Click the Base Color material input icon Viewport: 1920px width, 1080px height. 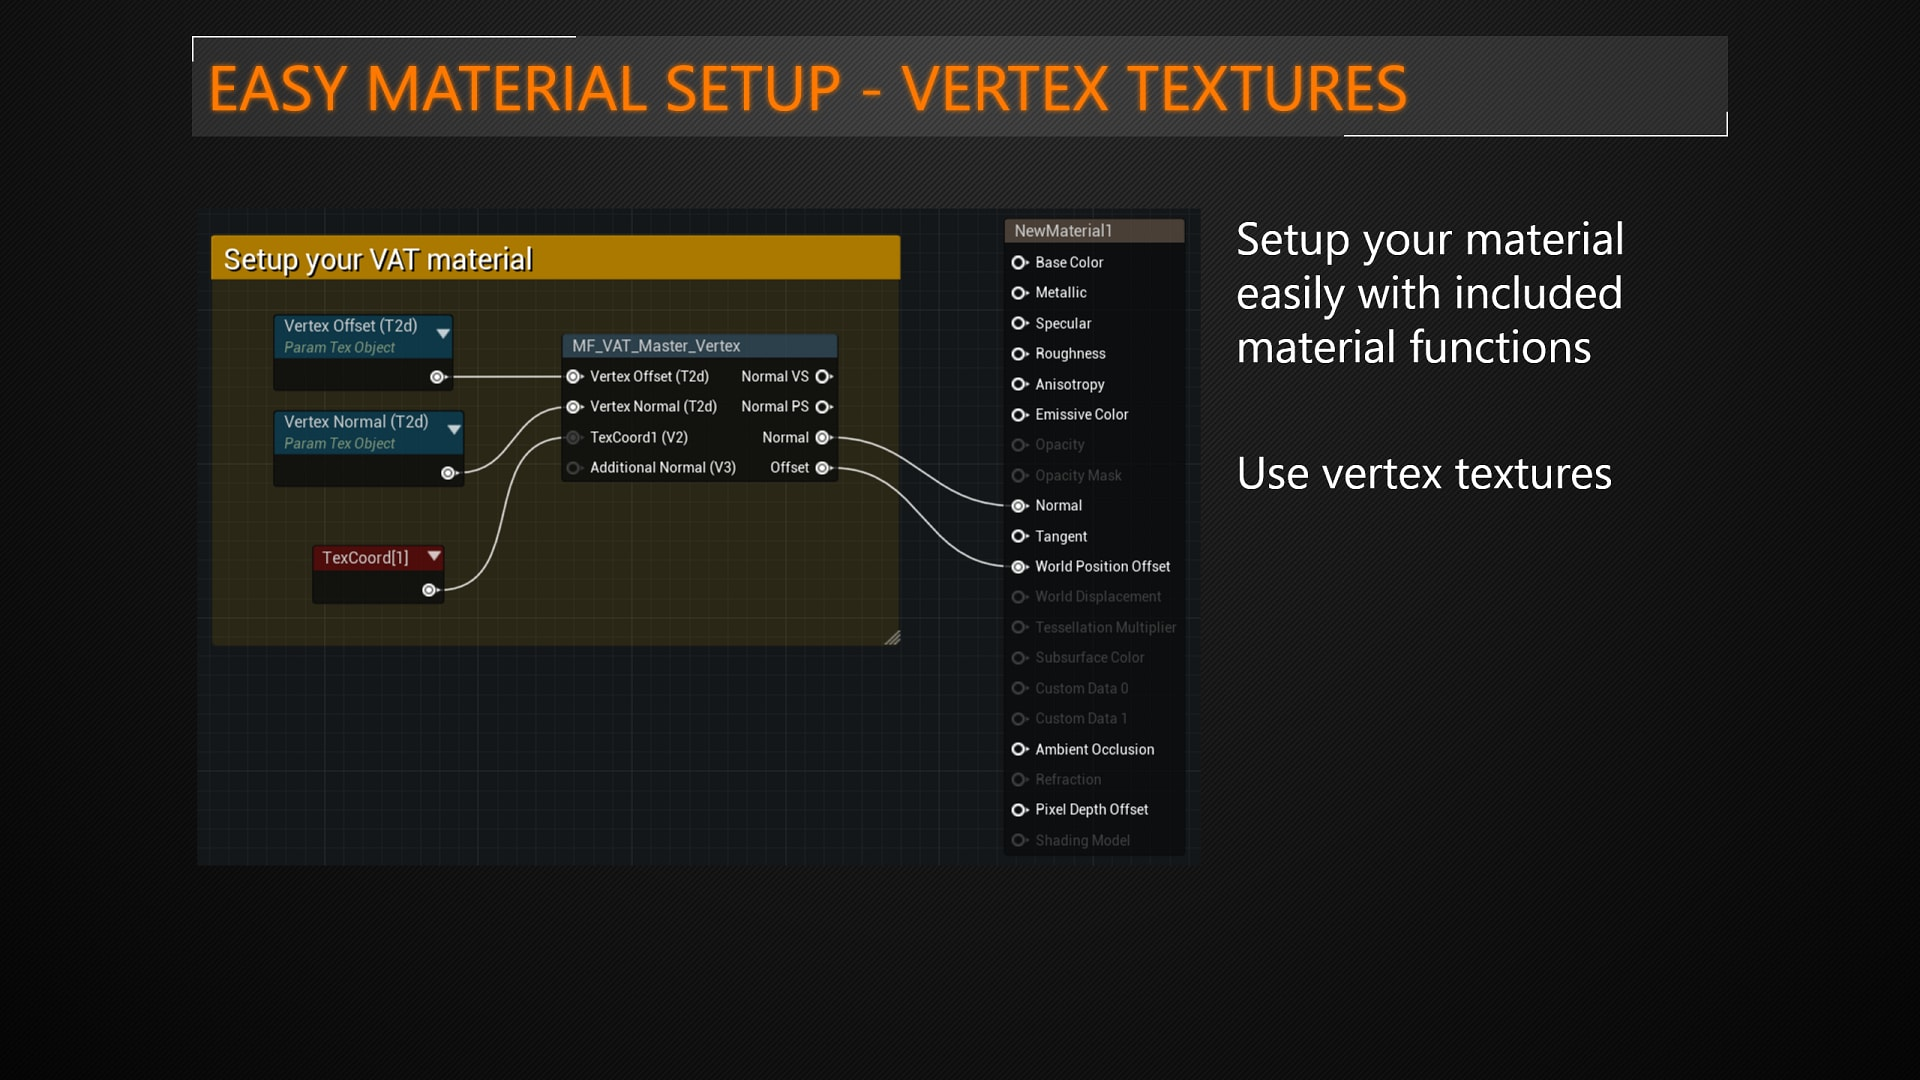click(x=1018, y=261)
